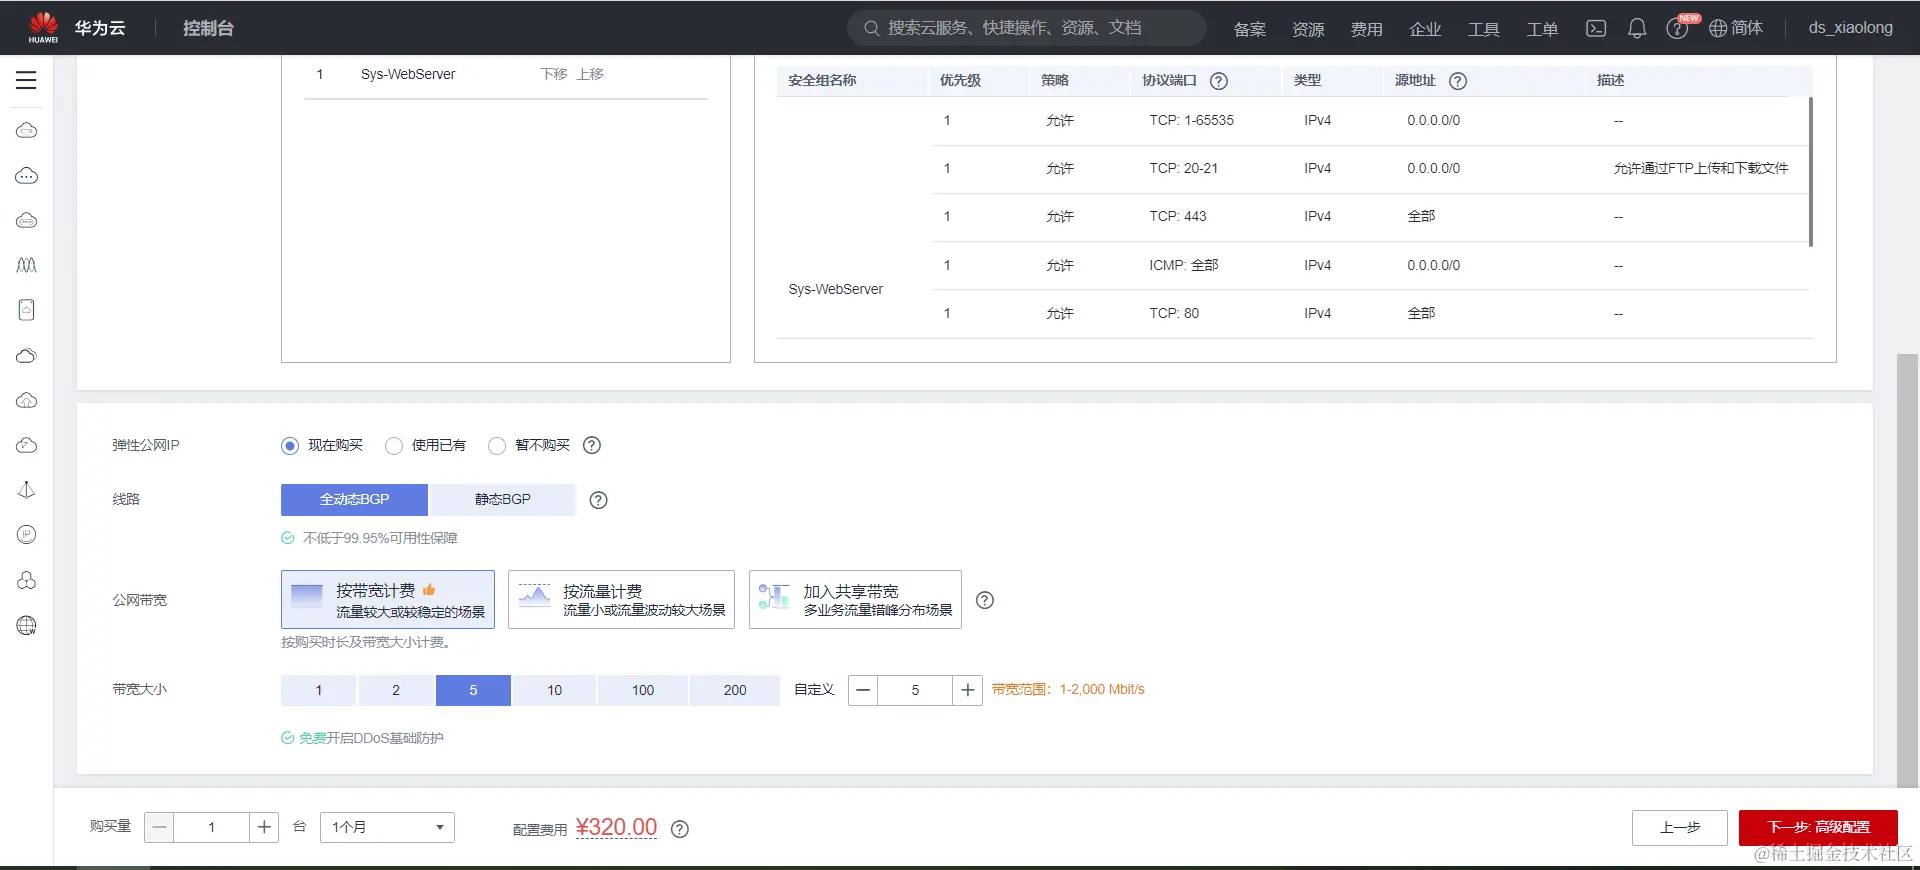1920x870 pixels.
Task: Open the 1个月 duration dropdown
Action: pyautogui.click(x=387, y=827)
